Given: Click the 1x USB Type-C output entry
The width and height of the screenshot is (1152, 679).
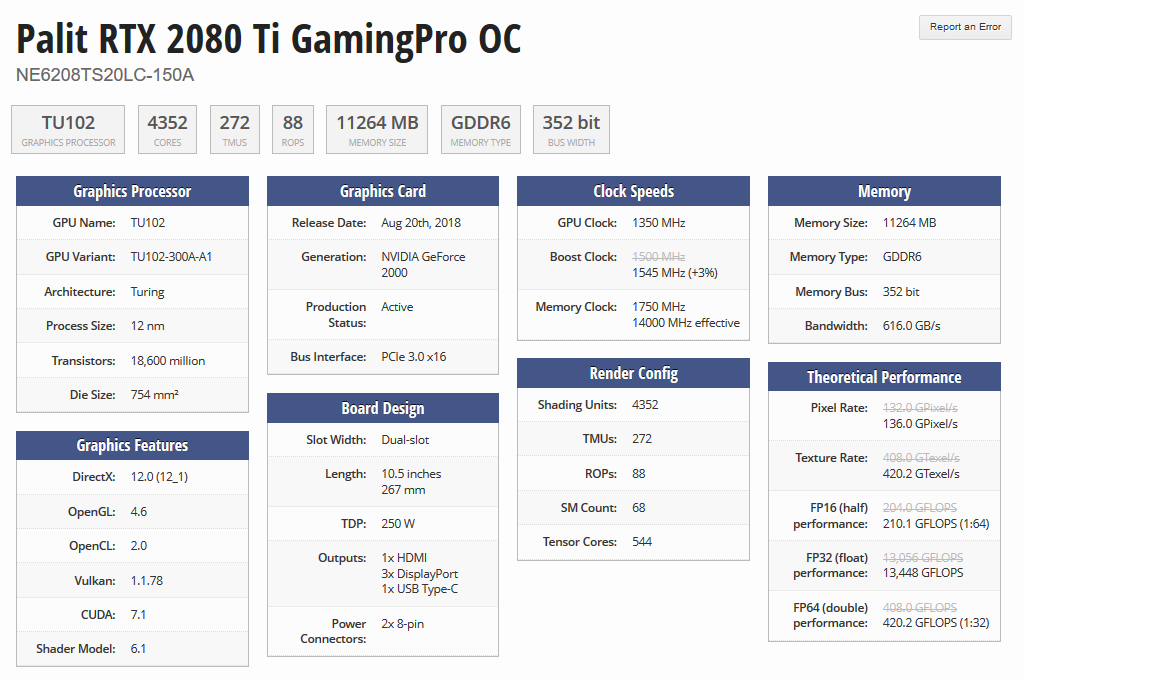Looking at the screenshot, I should click(420, 589).
